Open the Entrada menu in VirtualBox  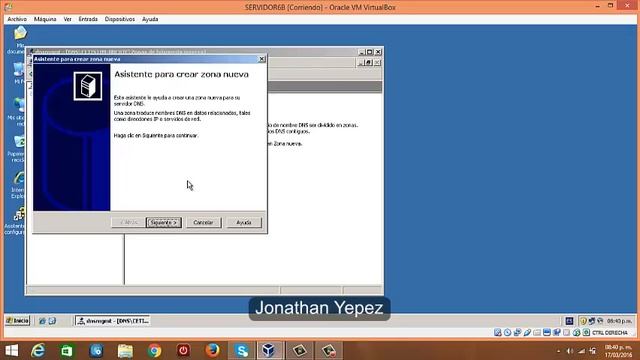(x=88, y=19)
